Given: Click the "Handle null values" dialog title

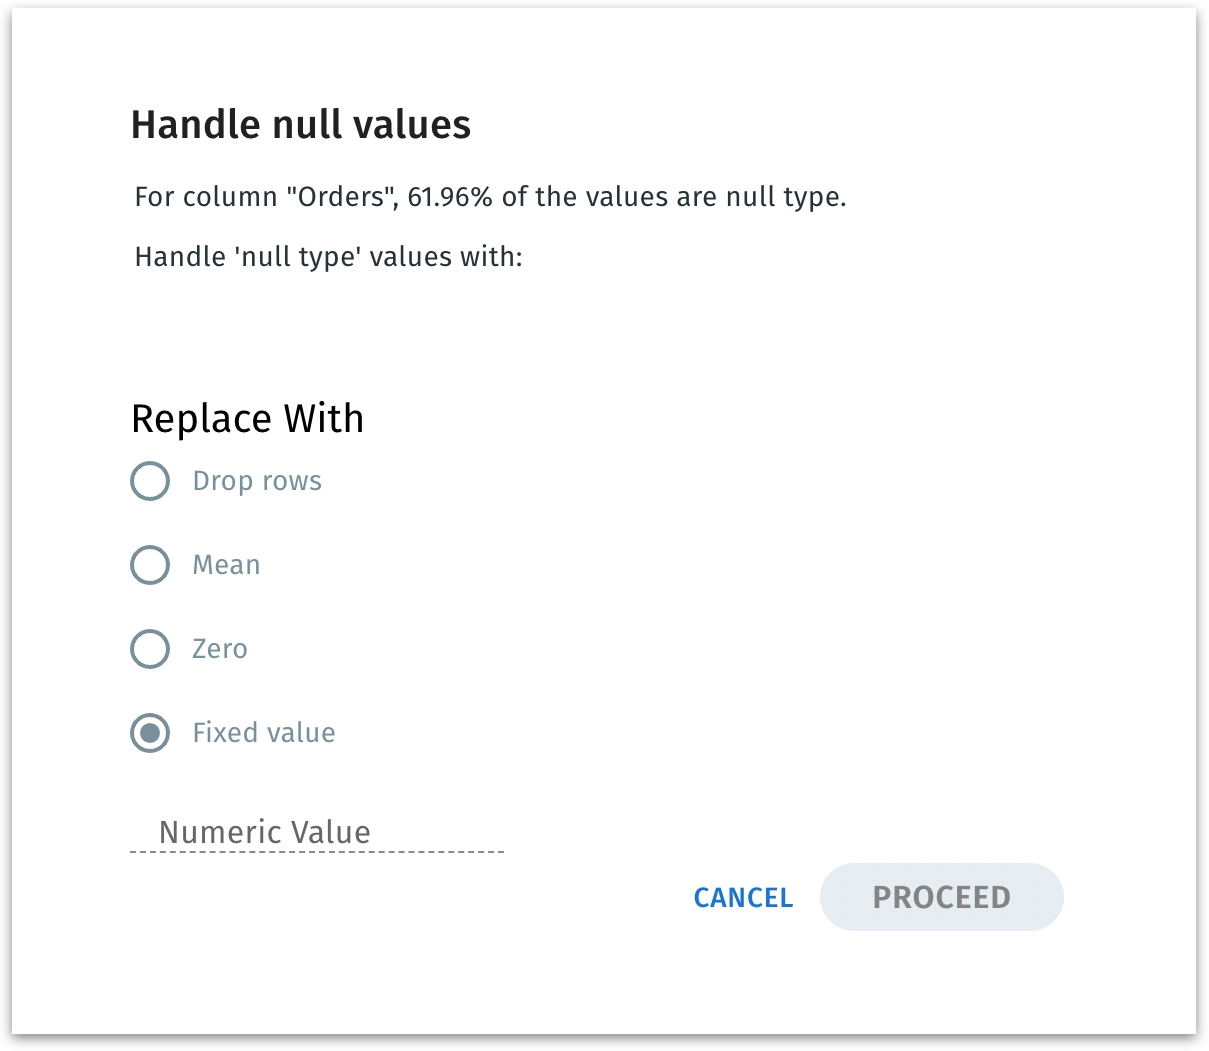Looking at the screenshot, I should click(x=301, y=125).
